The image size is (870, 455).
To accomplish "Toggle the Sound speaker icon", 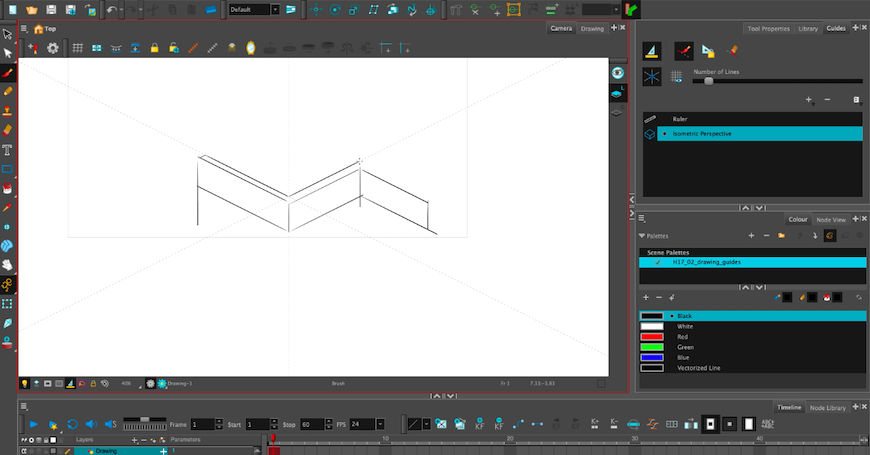I will click(91, 424).
